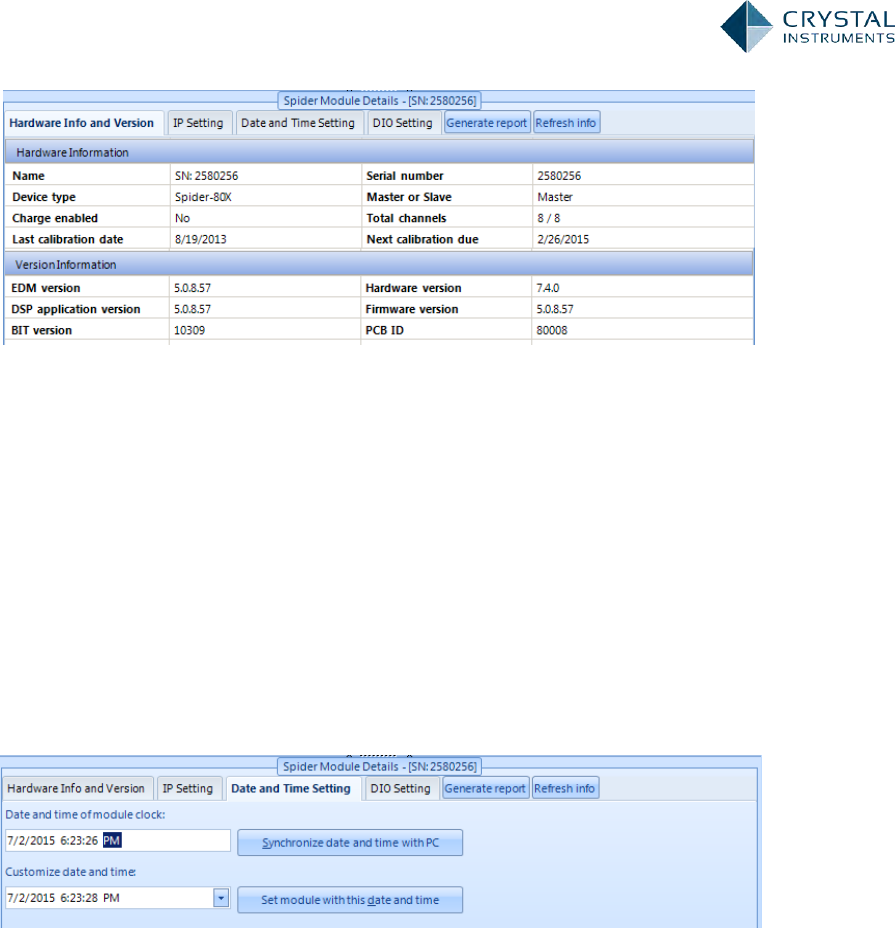895x928 pixels.
Task: Select the Serial number value 2580256
Action: (x=559, y=176)
